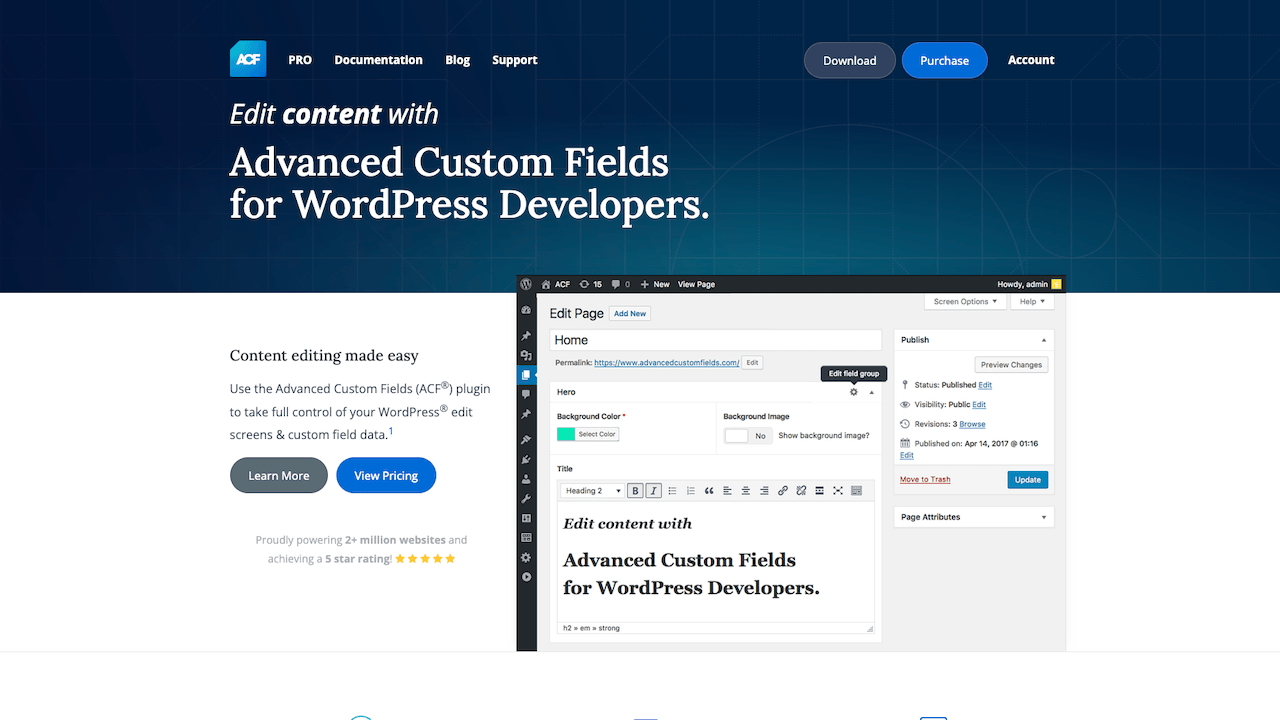
Task: Click the Insert Read More tag icon
Action: (x=820, y=491)
